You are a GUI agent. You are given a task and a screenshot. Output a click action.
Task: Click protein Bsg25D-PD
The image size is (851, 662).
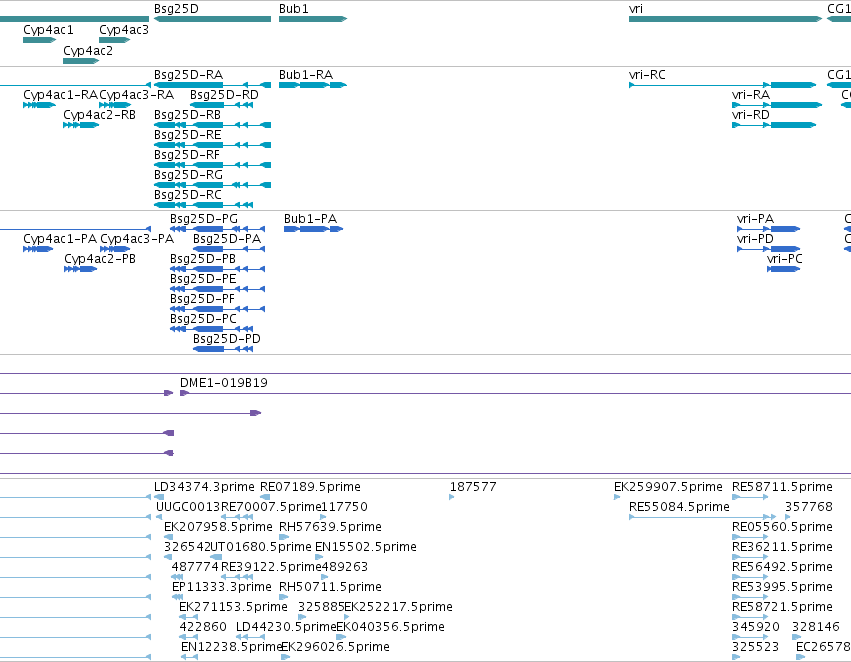223,349
